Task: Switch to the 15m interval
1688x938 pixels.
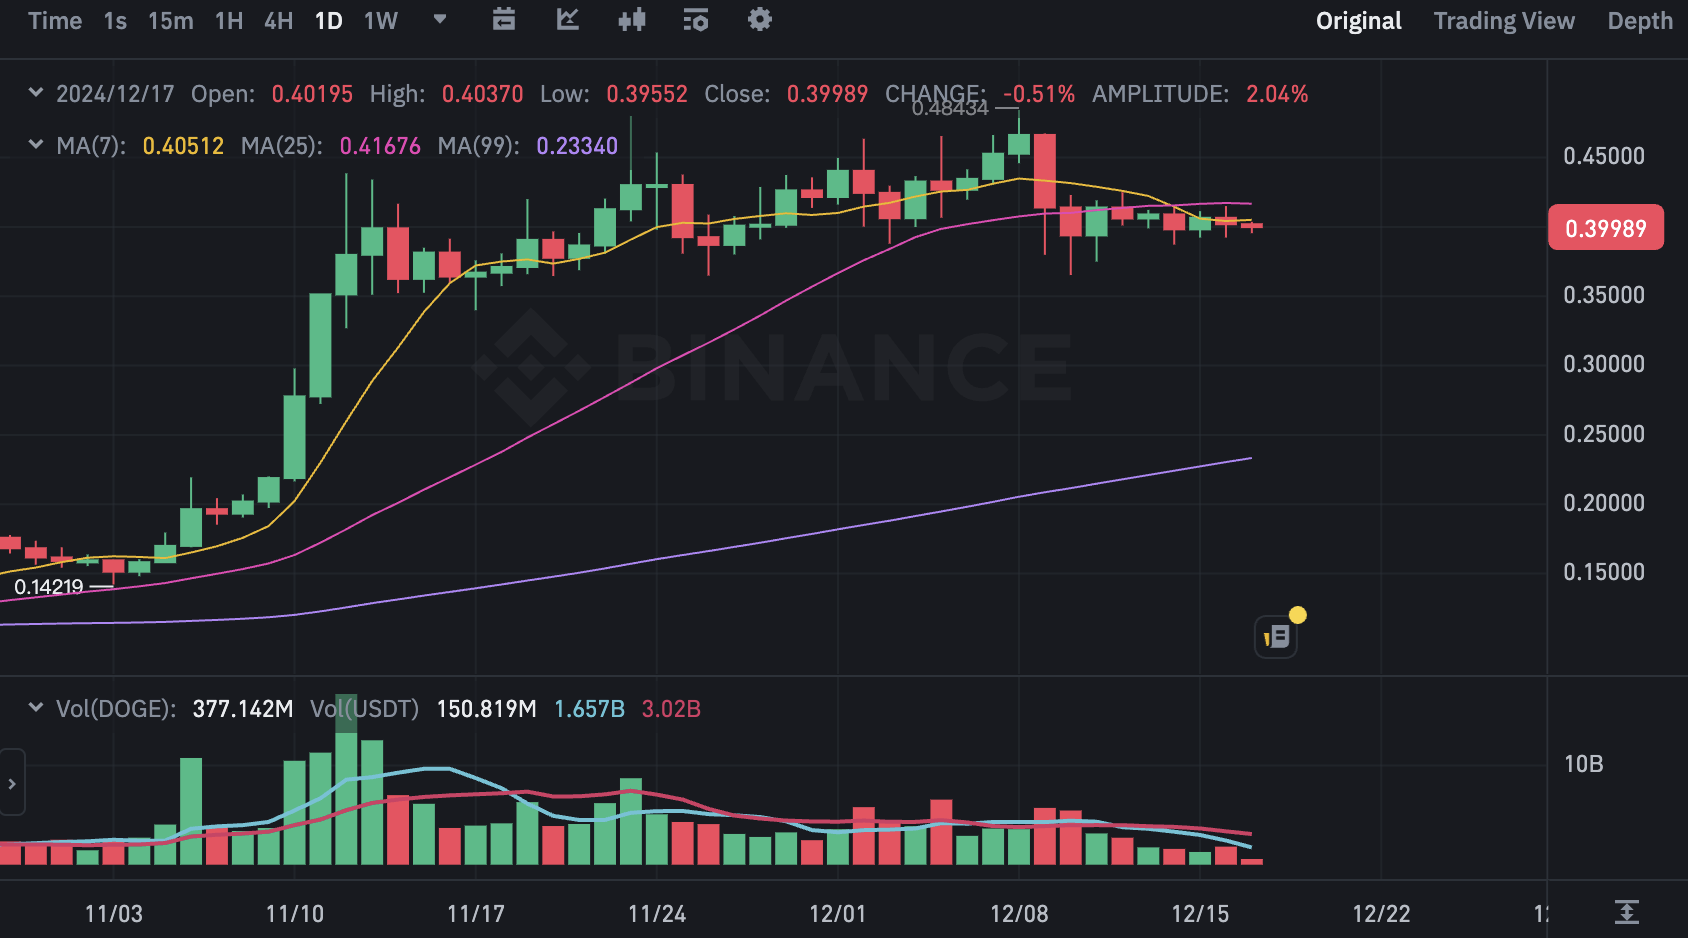Action: [x=169, y=20]
